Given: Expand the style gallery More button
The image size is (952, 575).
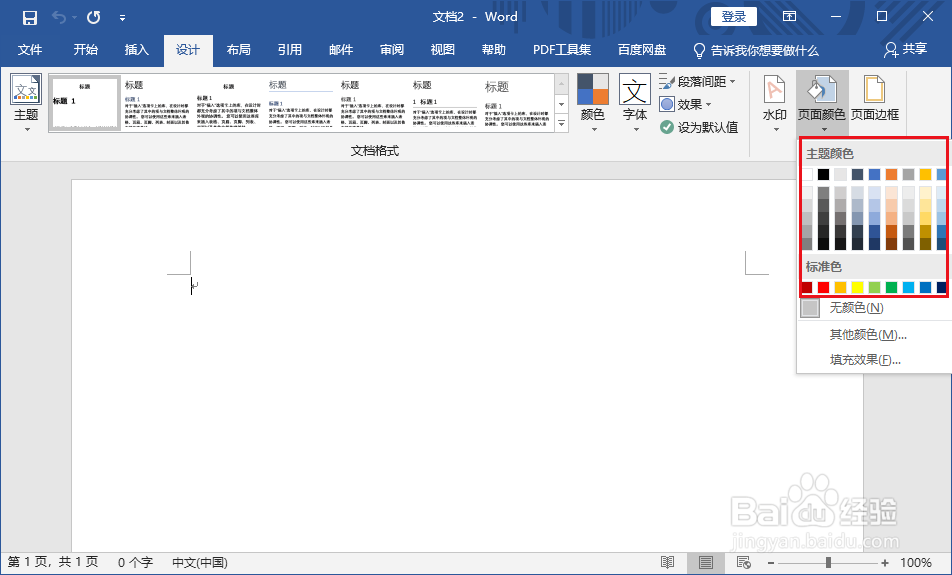Looking at the screenshot, I should click(562, 123).
